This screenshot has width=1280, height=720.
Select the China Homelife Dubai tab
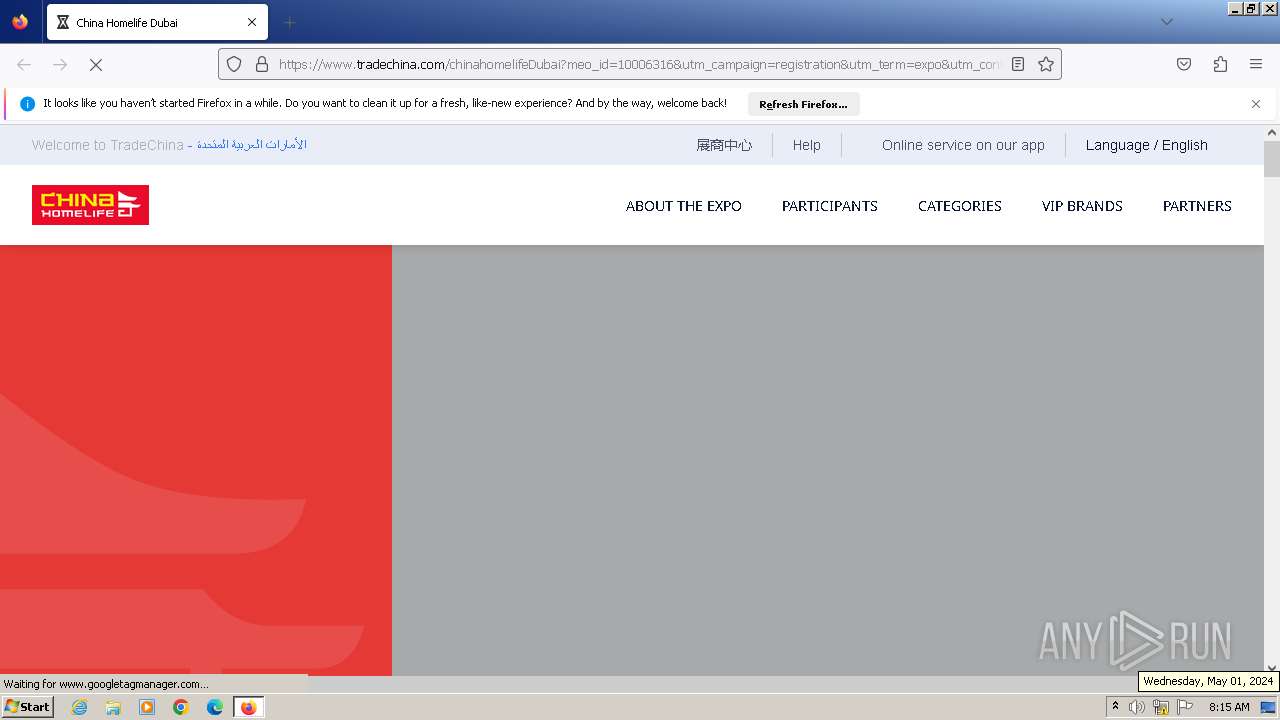coord(157,22)
